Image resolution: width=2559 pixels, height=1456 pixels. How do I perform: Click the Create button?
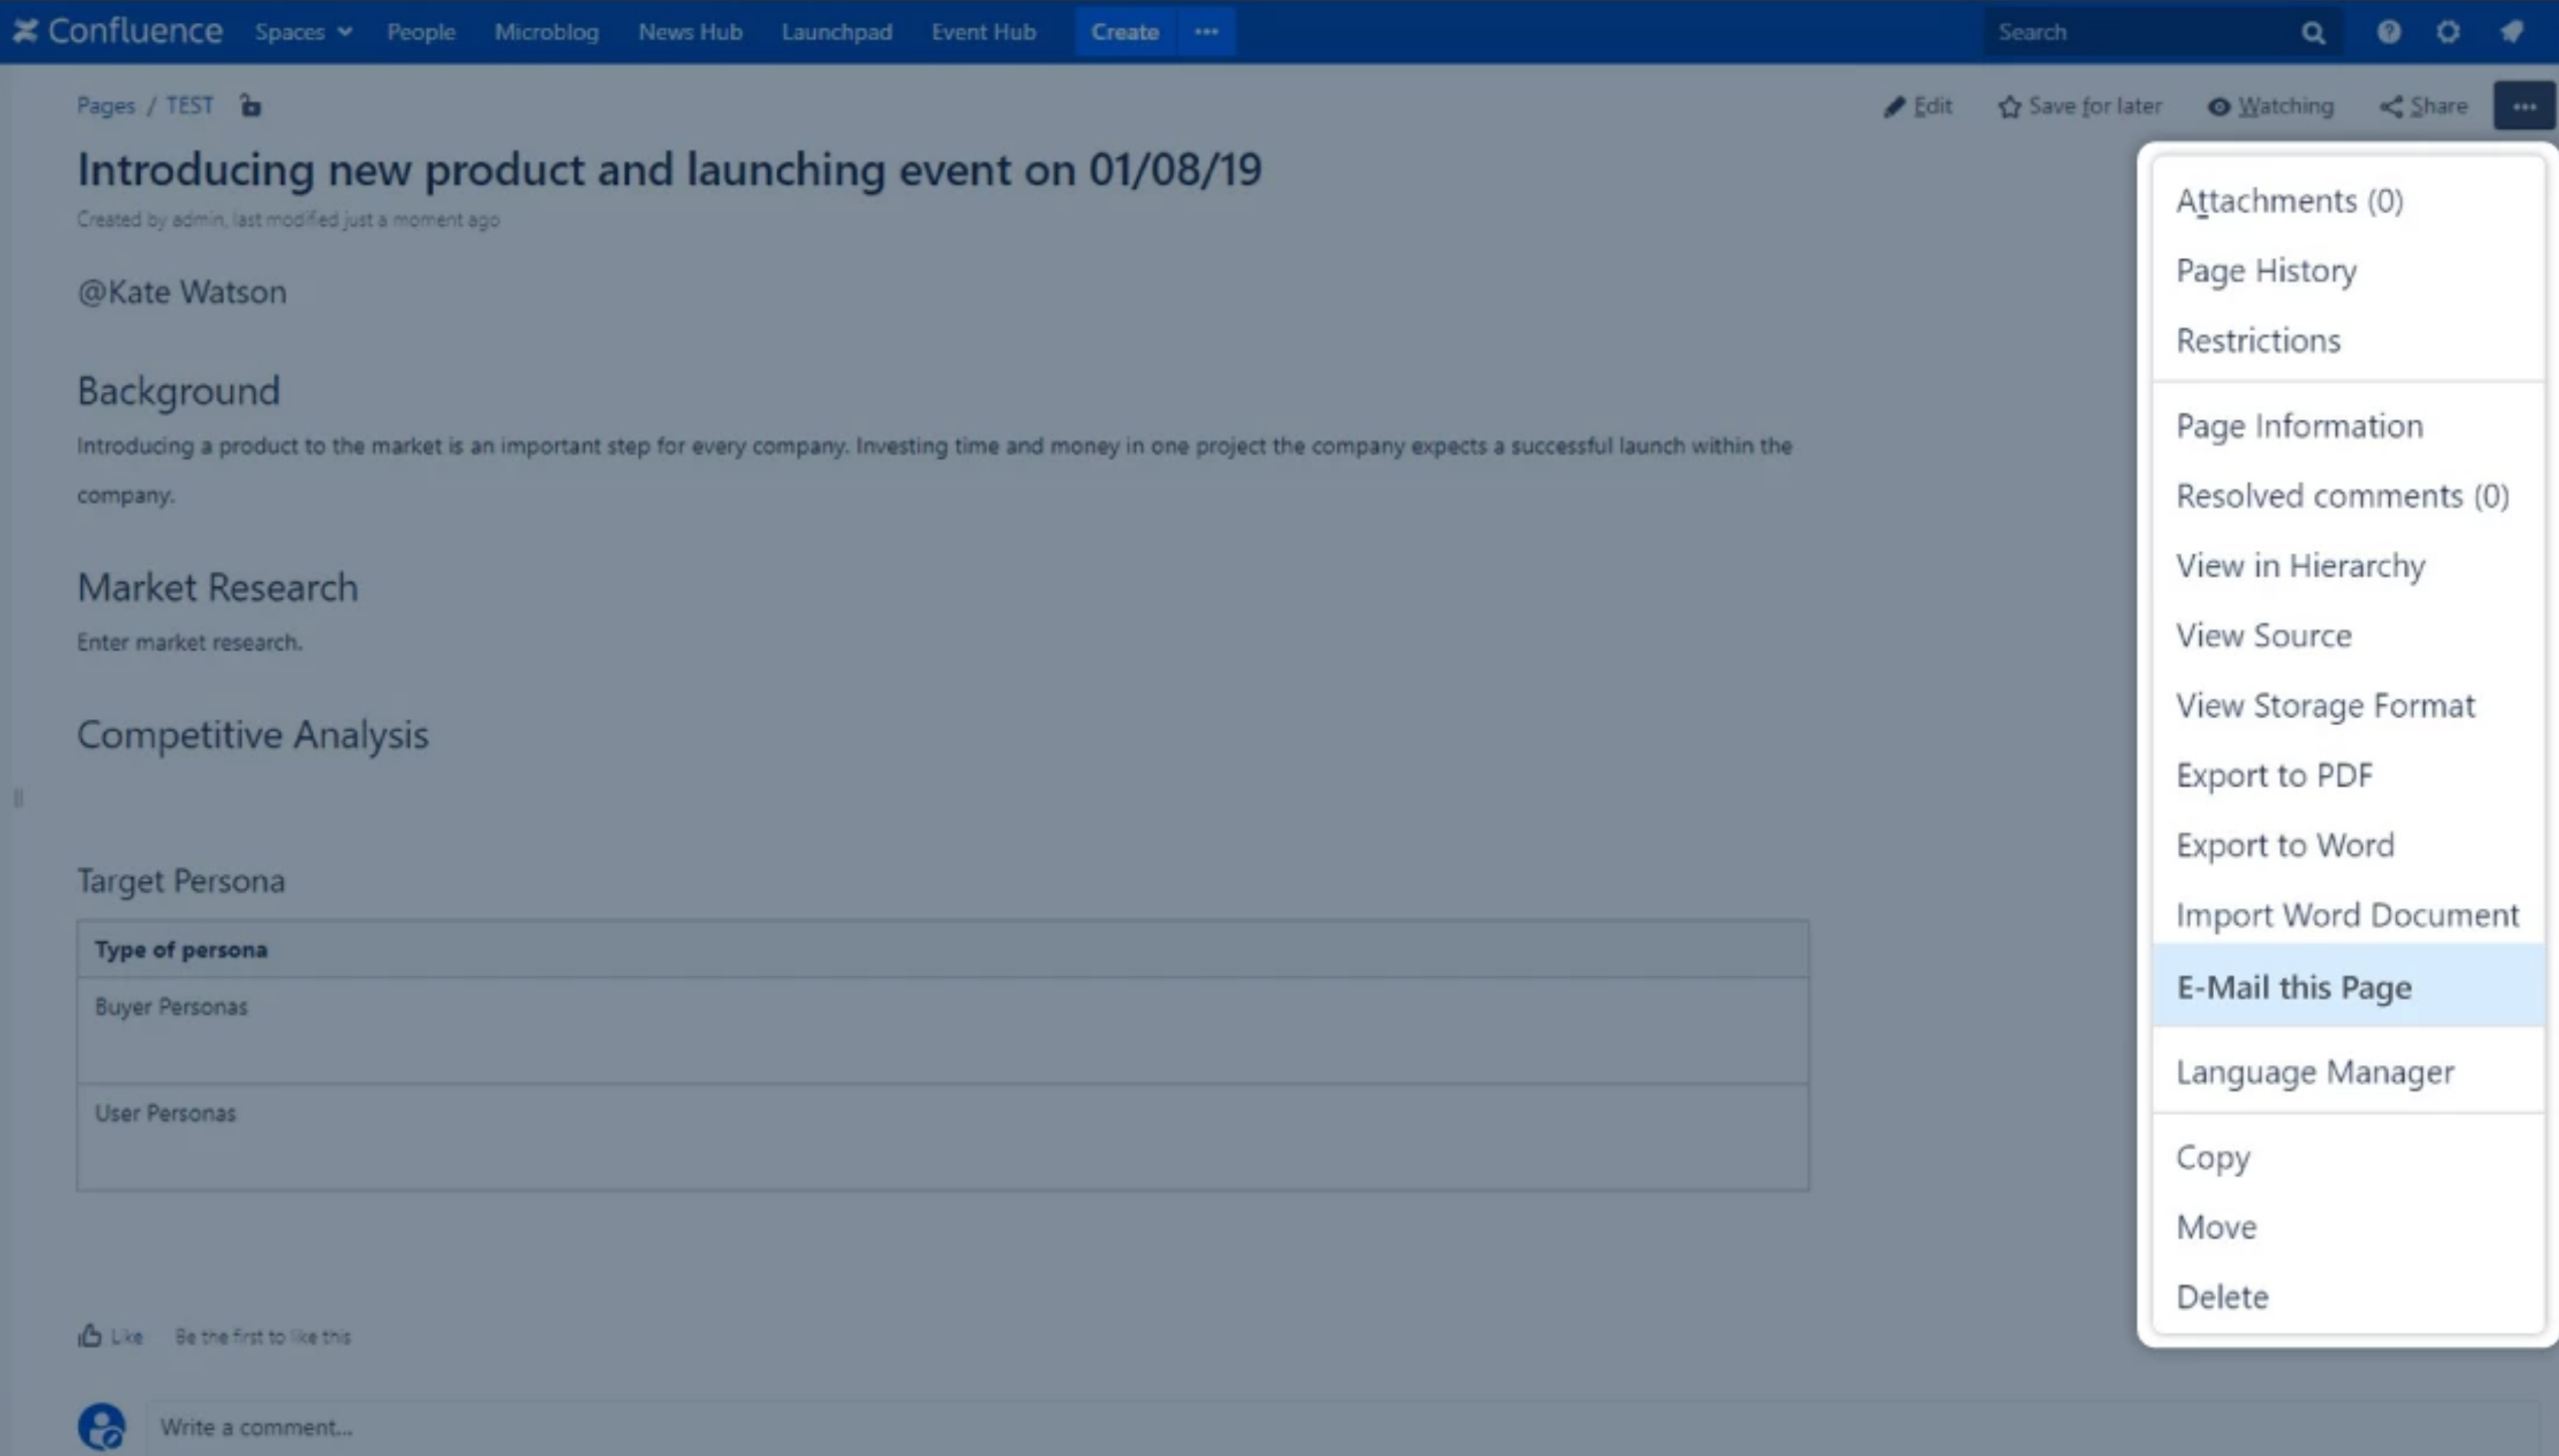click(1124, 32)
